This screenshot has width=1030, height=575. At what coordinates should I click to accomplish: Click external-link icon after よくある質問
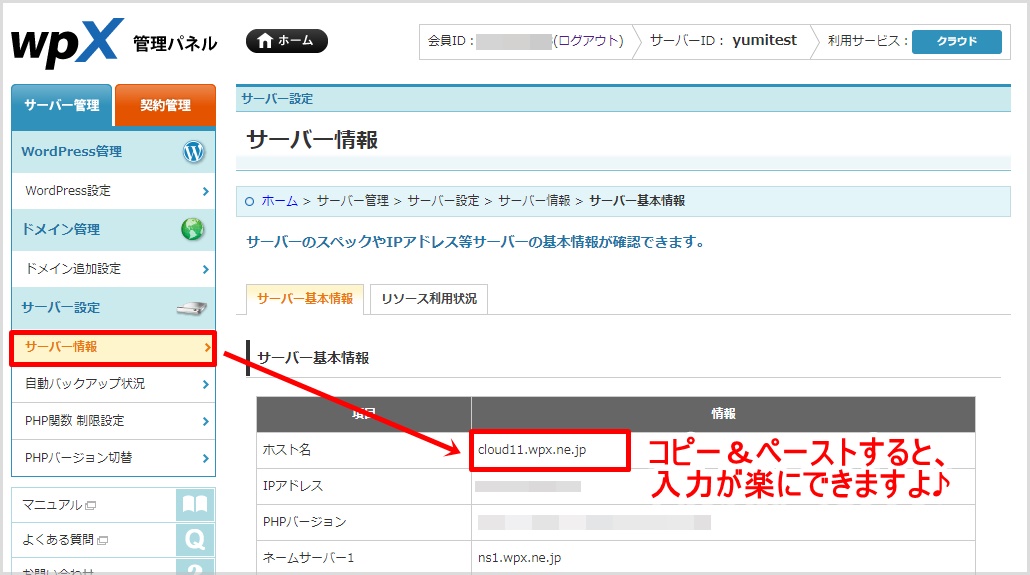[x=102, y=541]
